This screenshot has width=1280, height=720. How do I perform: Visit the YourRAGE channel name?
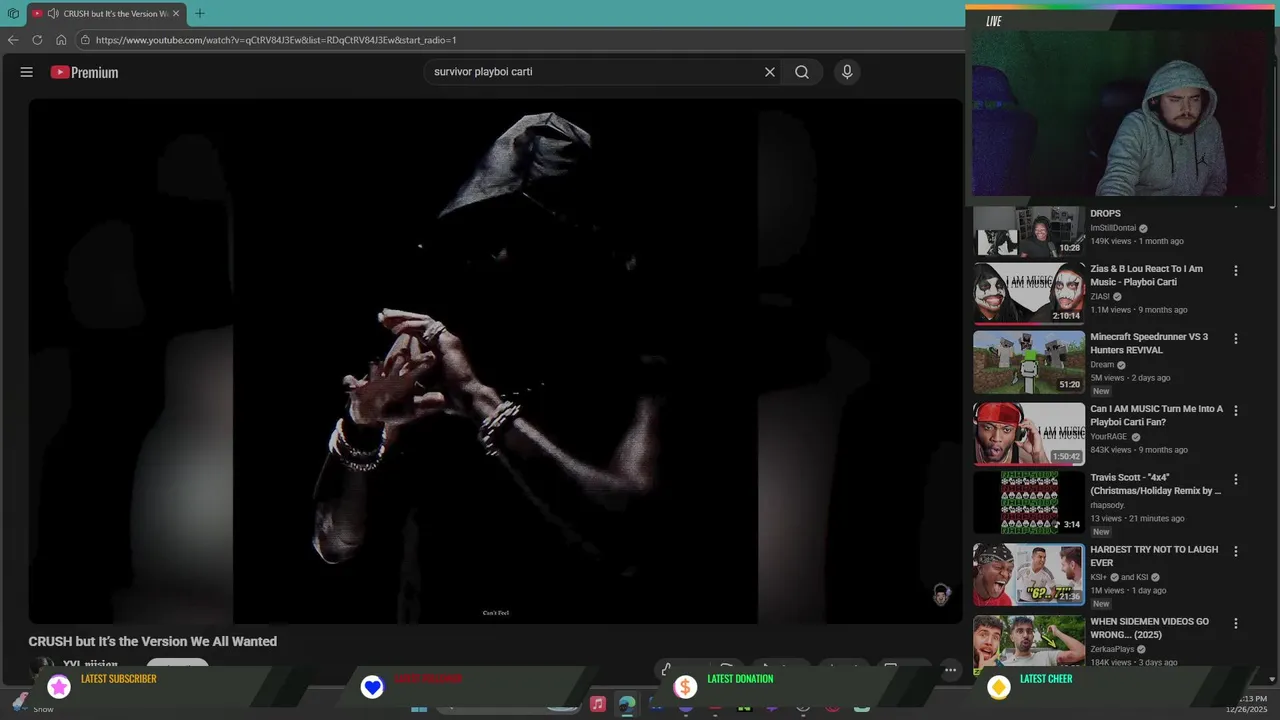pyautogui.click(x=1109, y=436)
